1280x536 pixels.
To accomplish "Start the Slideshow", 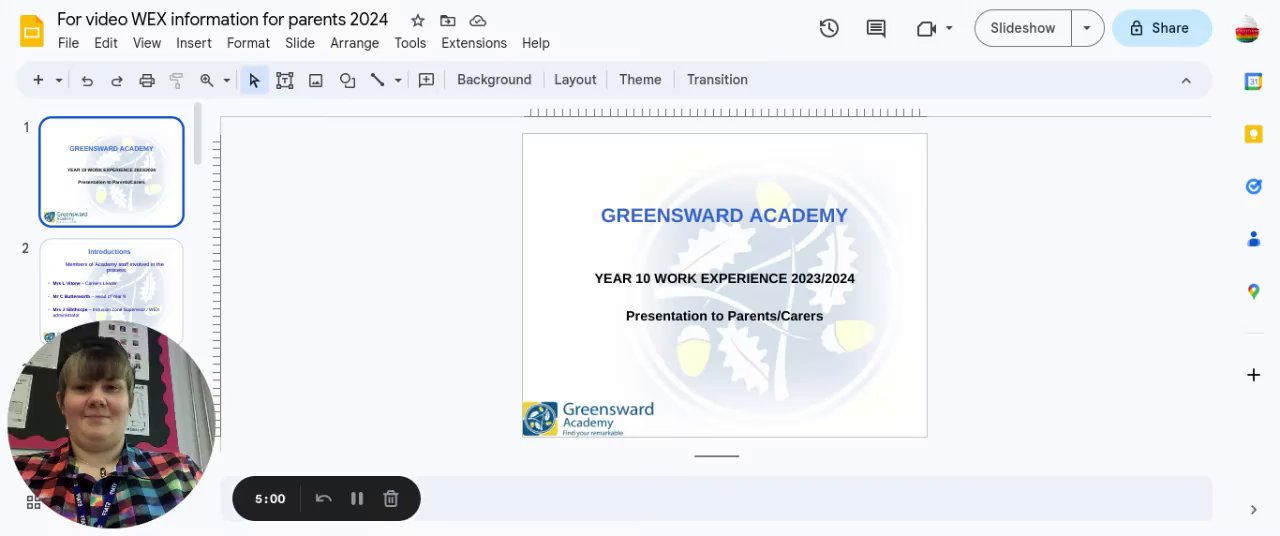I will coord(1022,28).
